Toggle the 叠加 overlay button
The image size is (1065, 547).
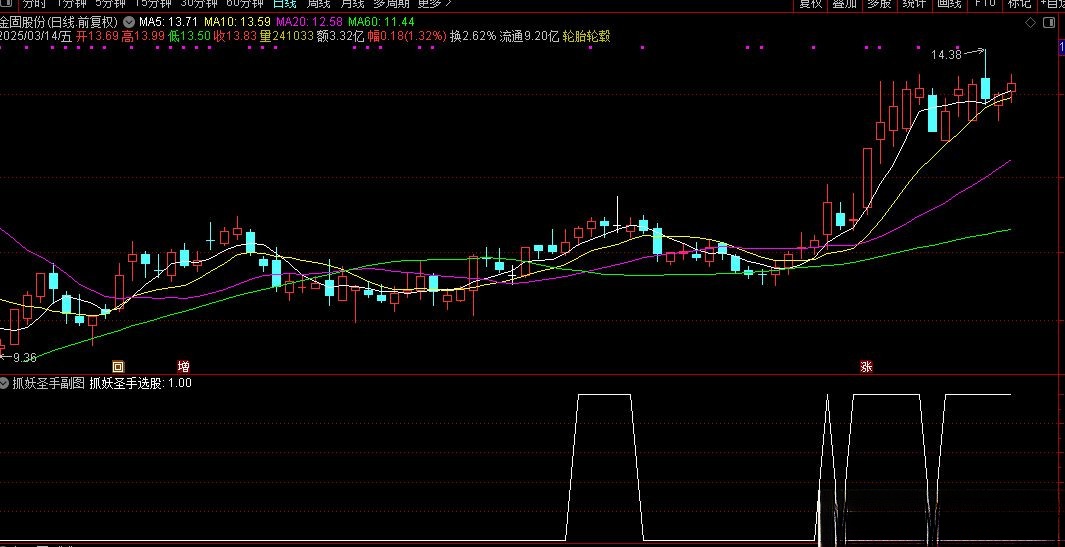click(x=845, y=3)
